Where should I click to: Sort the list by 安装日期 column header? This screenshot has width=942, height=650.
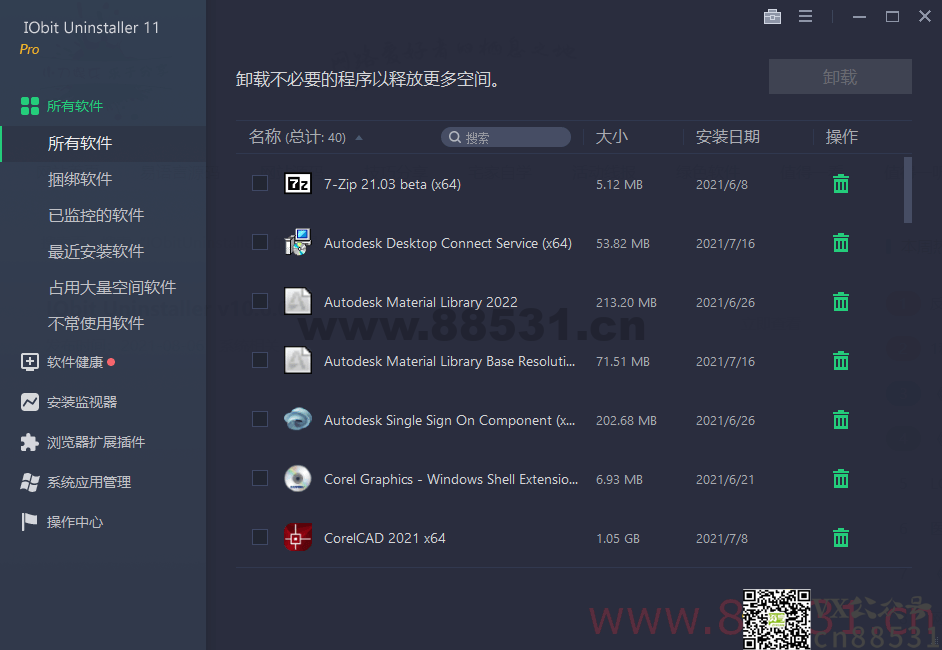728,137
